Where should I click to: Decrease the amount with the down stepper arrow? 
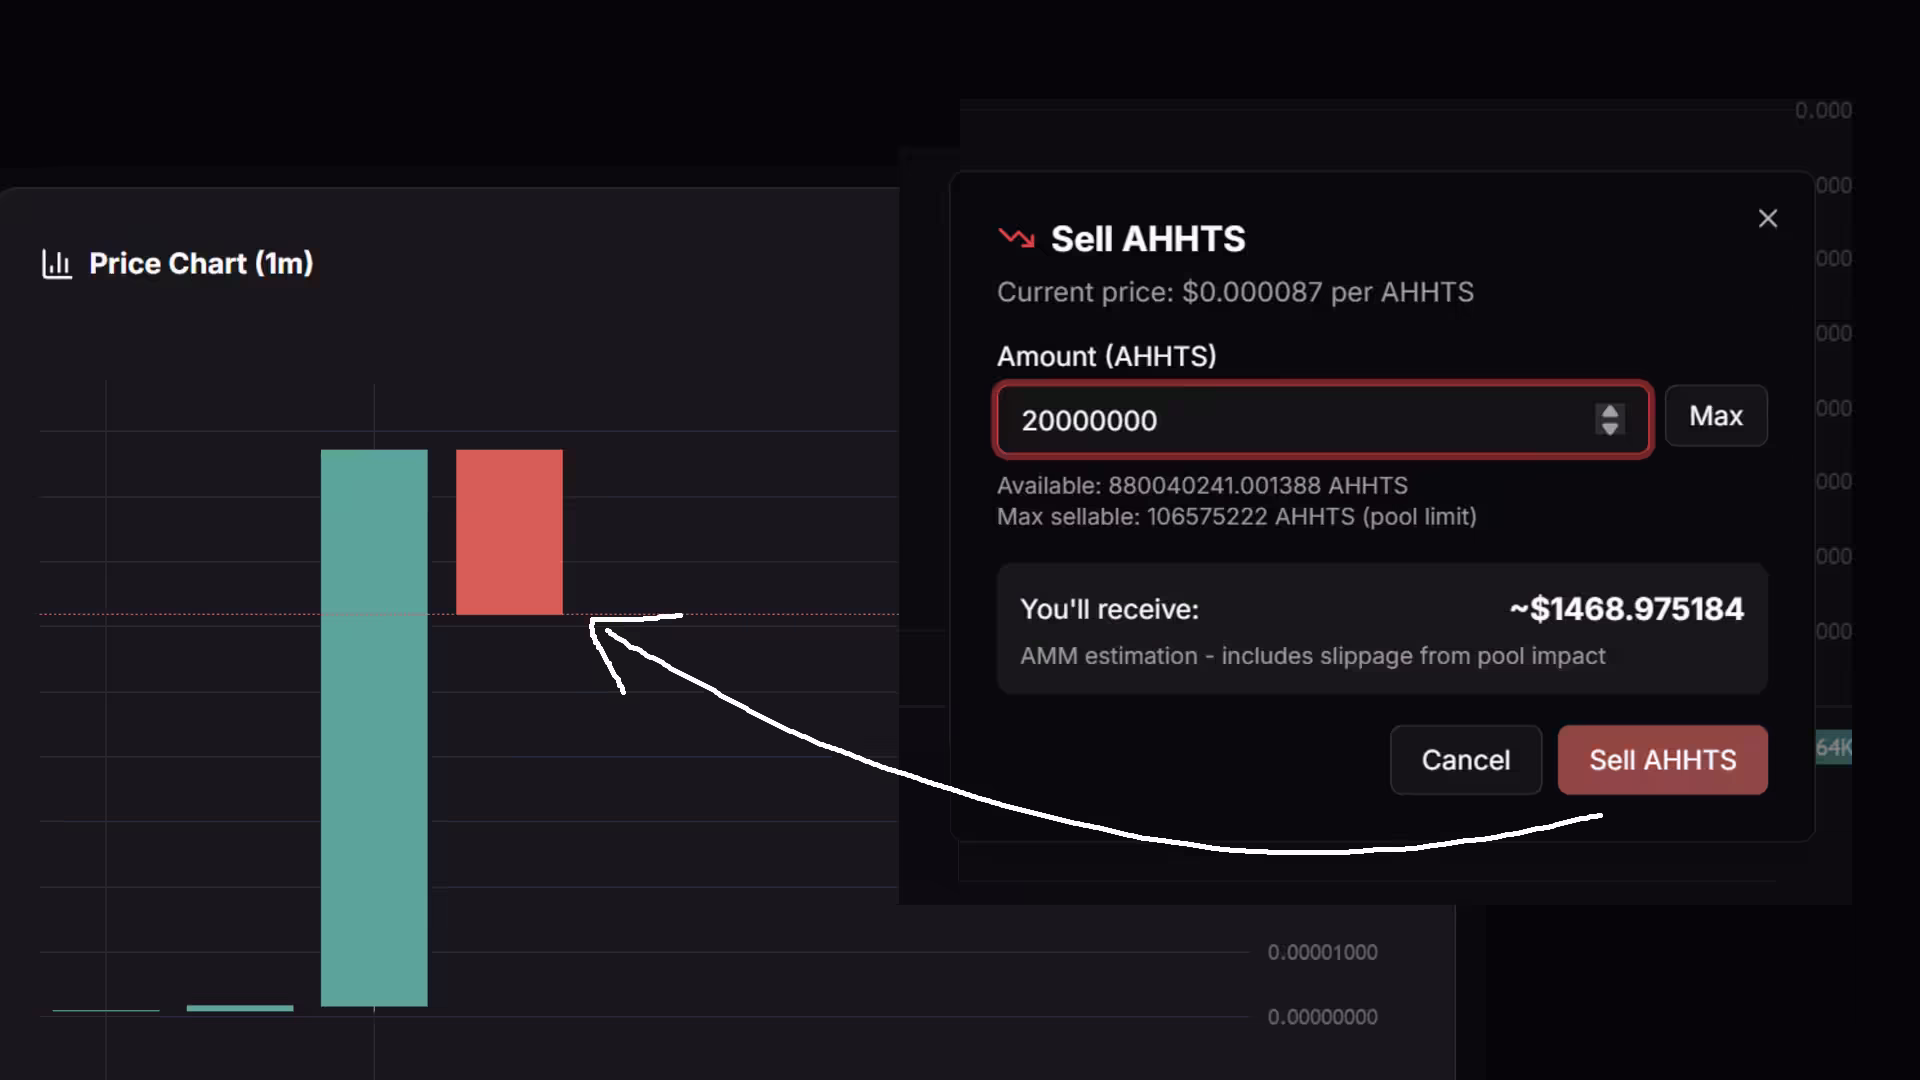[x=1609, y=429]
